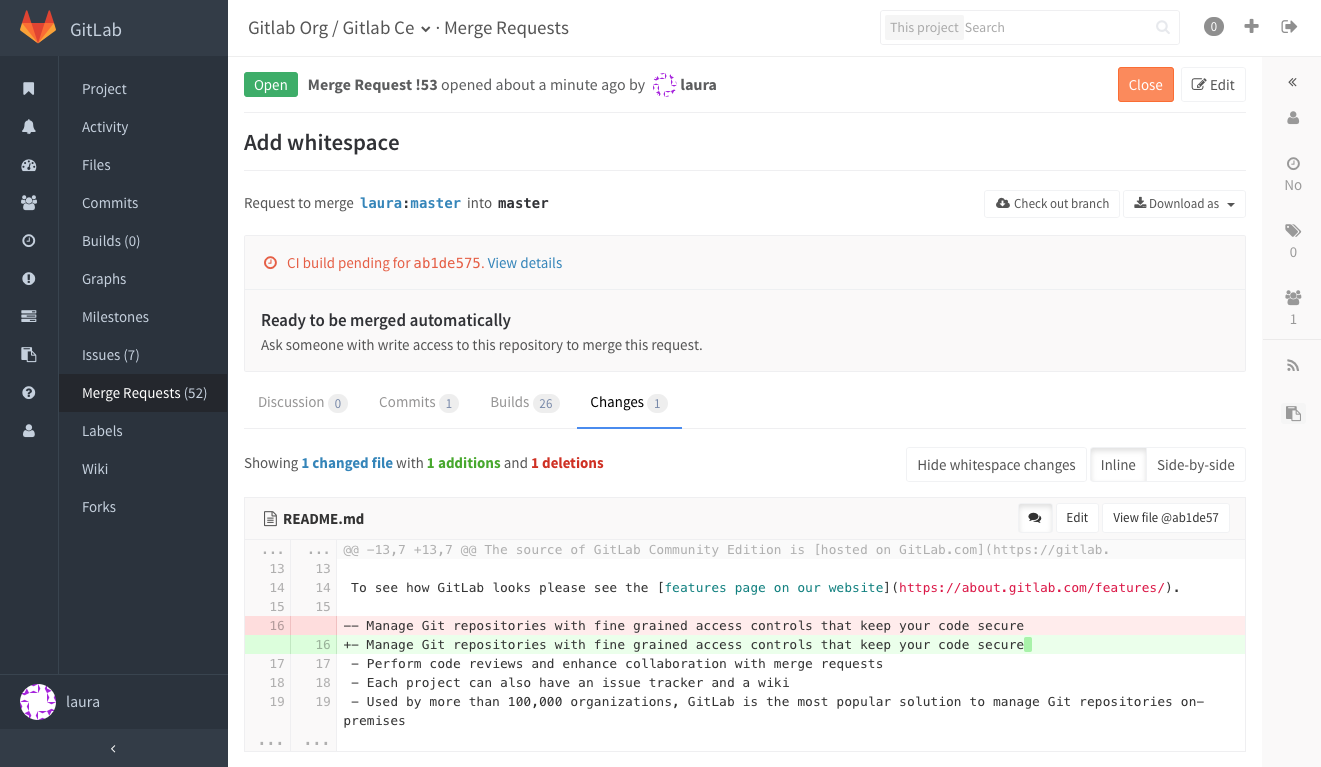1321x767 pixels.
Task: Click the plus icon to create new project
Action: tap(1251, 27)
